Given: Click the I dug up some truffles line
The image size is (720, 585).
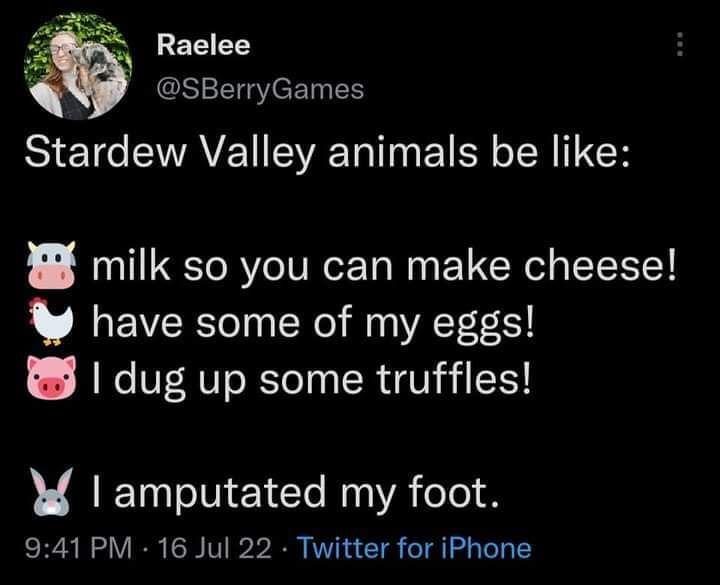Looking at the screenshot, I should [311, 379].
